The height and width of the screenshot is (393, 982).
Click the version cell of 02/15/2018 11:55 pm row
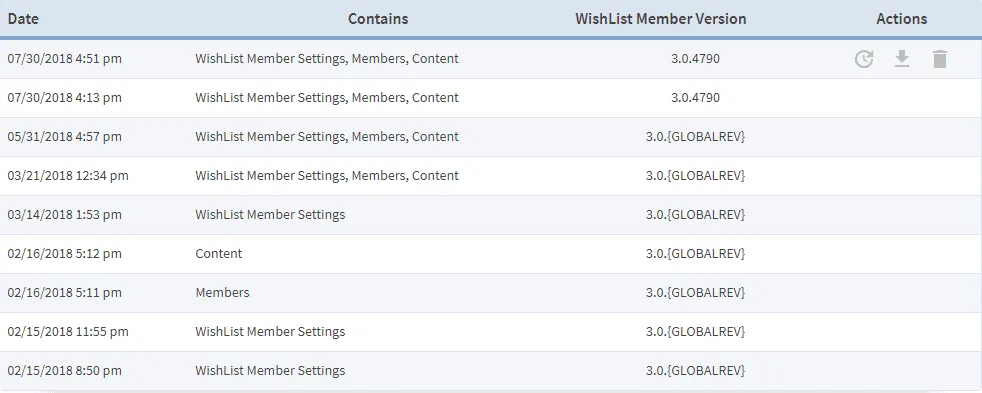695,332
